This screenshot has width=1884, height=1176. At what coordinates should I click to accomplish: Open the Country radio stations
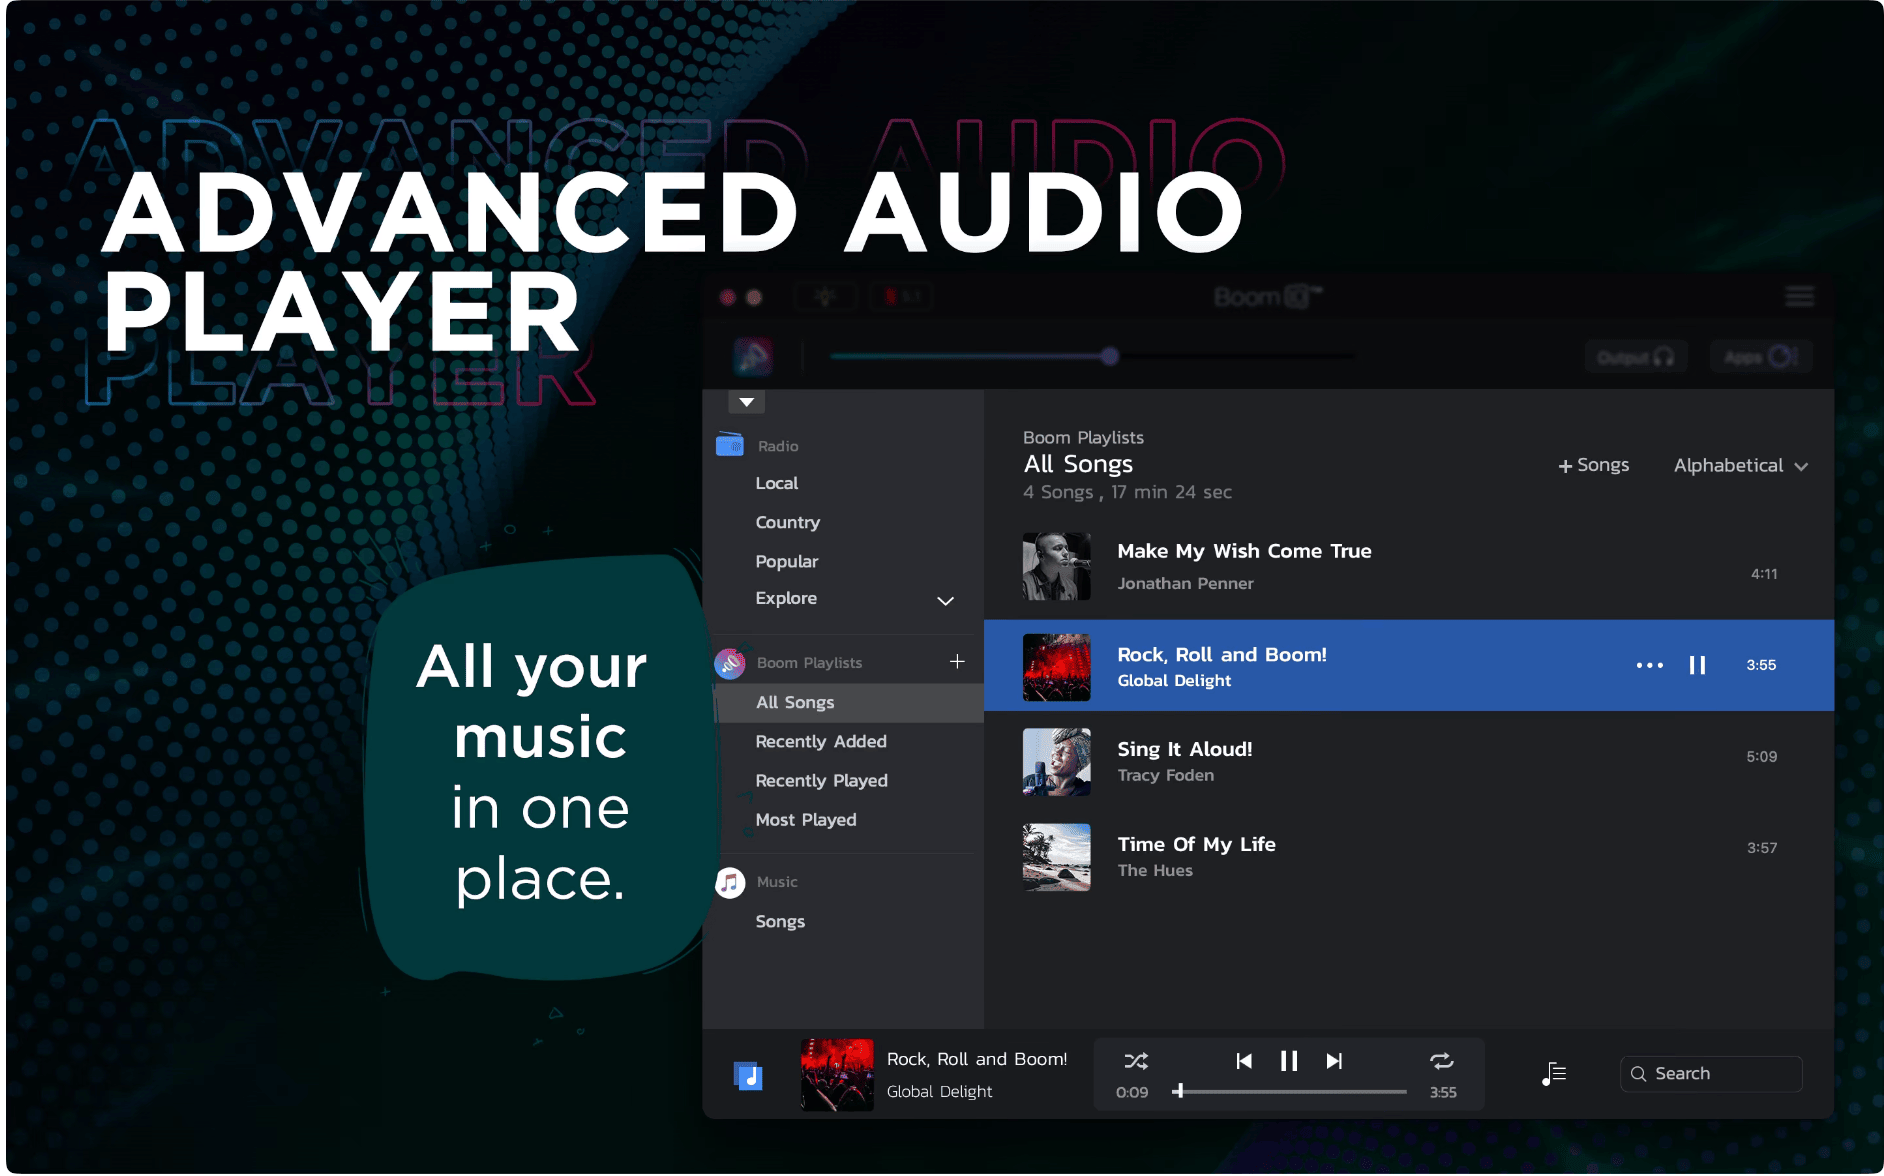787,523
